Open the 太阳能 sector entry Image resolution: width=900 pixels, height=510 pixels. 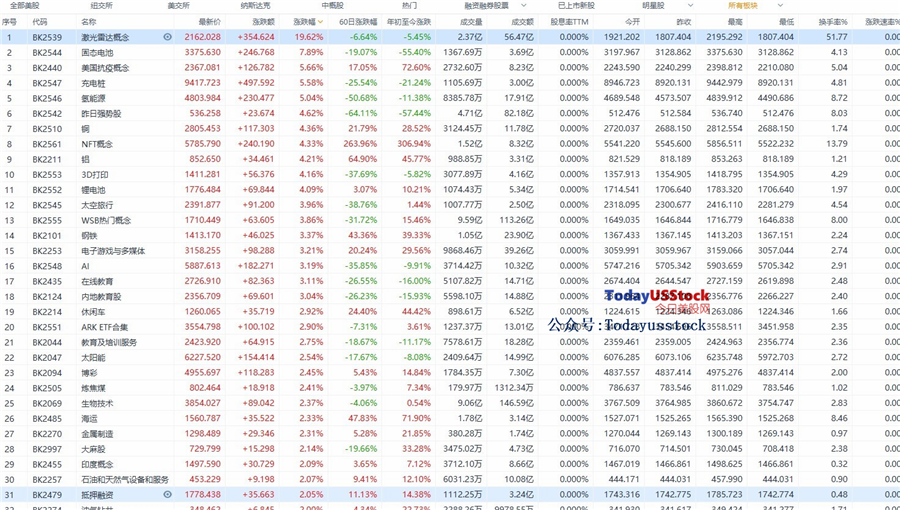point(450,357)
